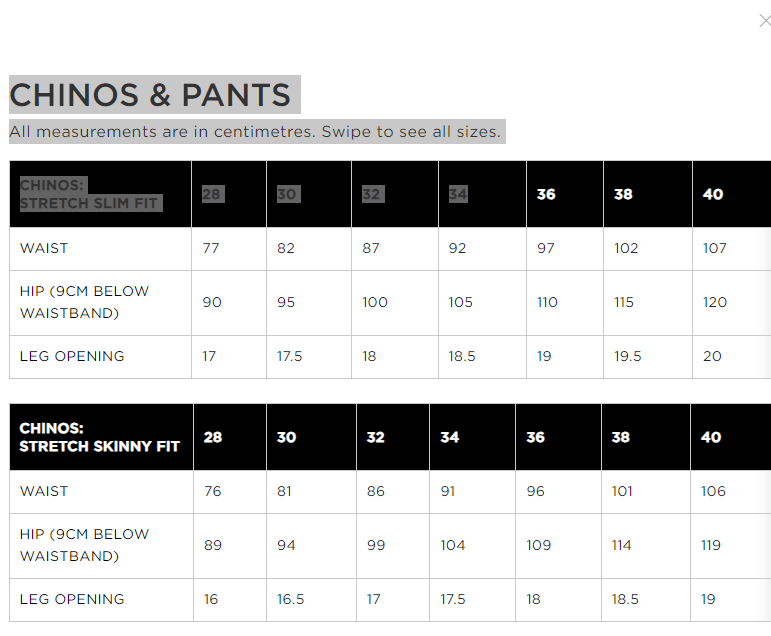Select Slim Fit waist value 77
Viewport: 771px width, 636px height.
[211, 248]
